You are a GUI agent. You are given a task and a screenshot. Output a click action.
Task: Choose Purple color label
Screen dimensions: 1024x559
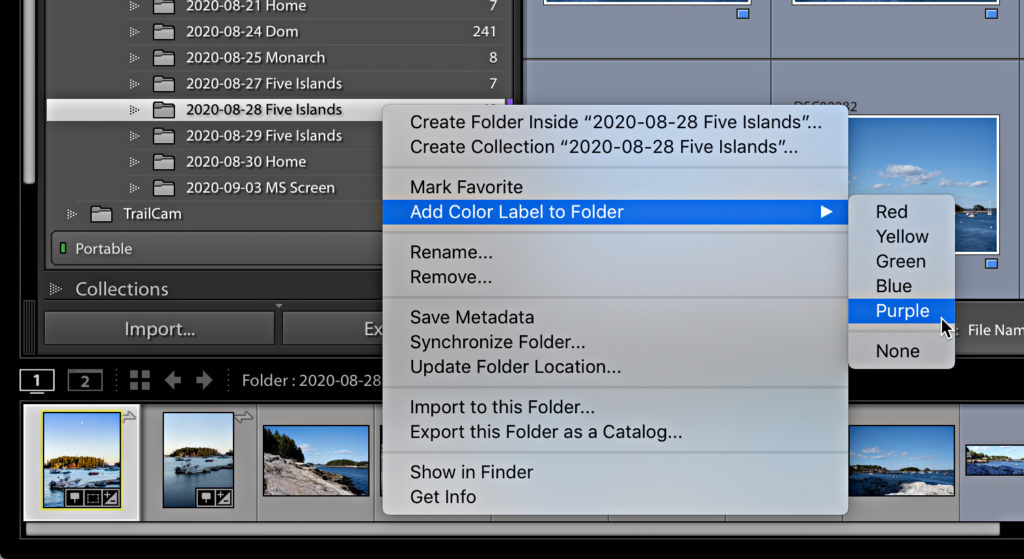(x=901, y=311)
